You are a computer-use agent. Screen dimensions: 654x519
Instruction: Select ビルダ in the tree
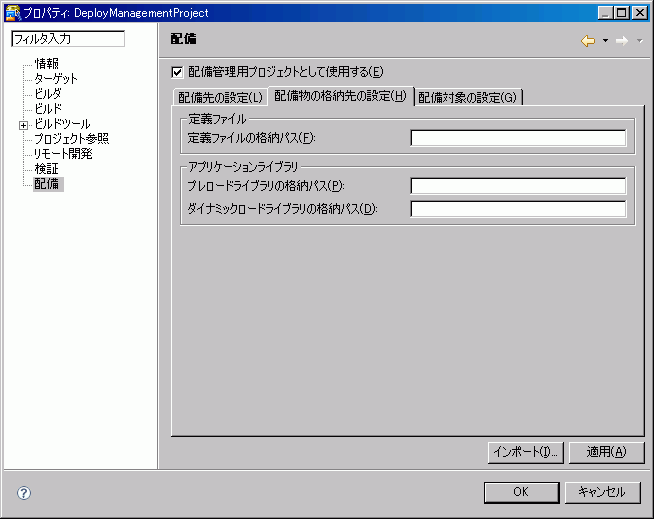pyautogui.click(x=48, y=93)
